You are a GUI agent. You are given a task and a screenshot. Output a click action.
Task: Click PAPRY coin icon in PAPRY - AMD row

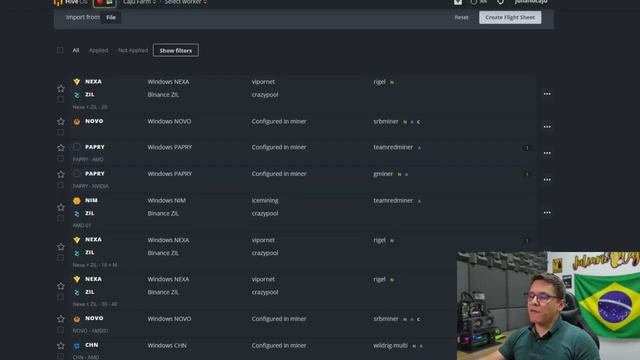pos(77,147)
